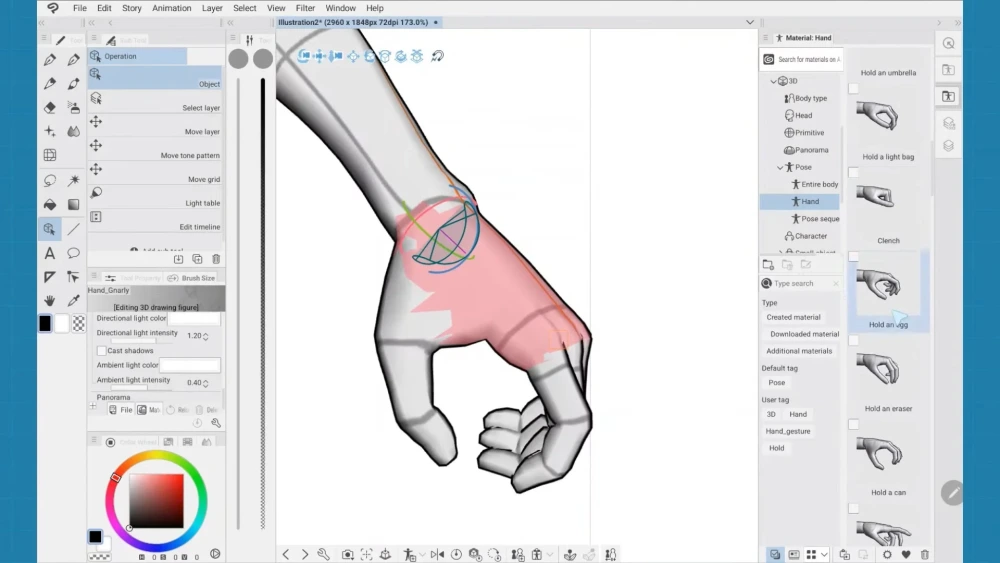
Task: Select the Move layer sub tool
Action: click(155, 126)
